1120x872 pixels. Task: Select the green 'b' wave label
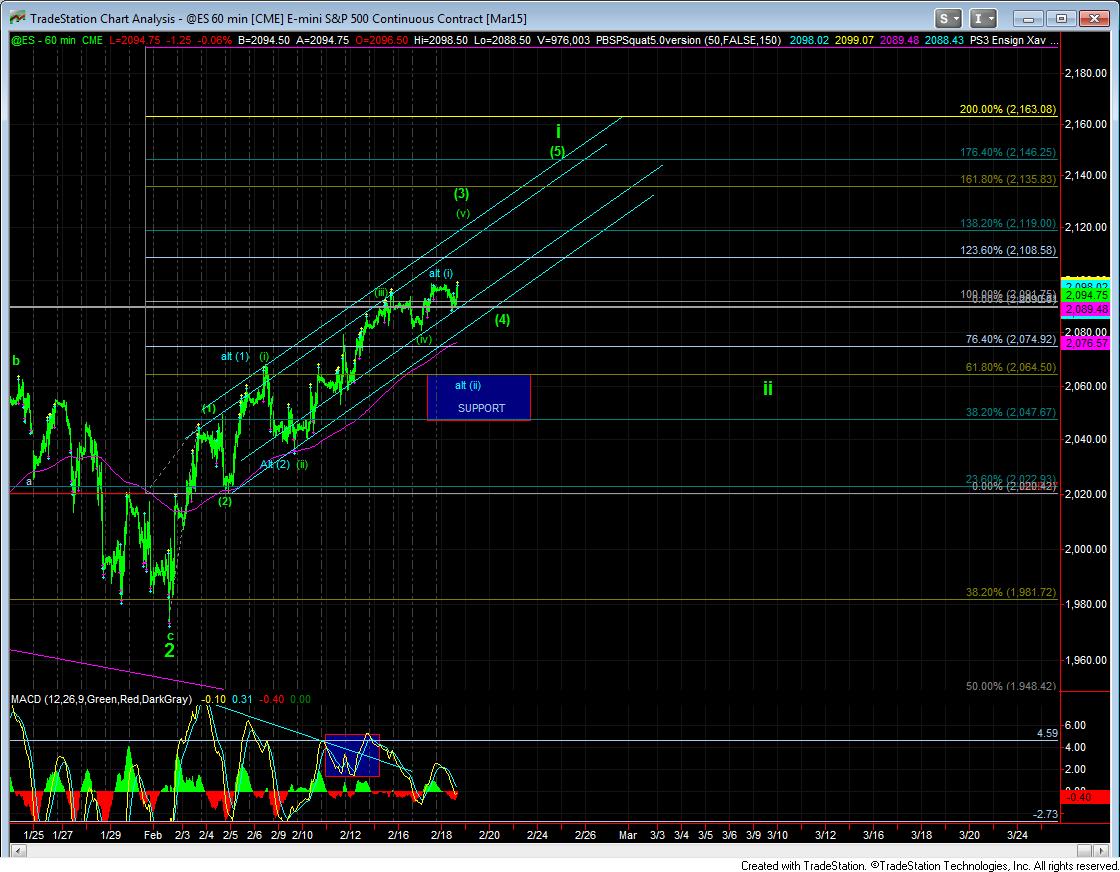[x=16, y=361]
